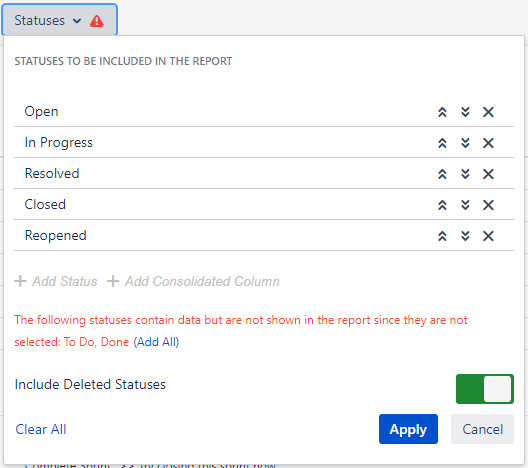The image size is (528, 468).
Task: Move the Open status down
Action: 465,112
